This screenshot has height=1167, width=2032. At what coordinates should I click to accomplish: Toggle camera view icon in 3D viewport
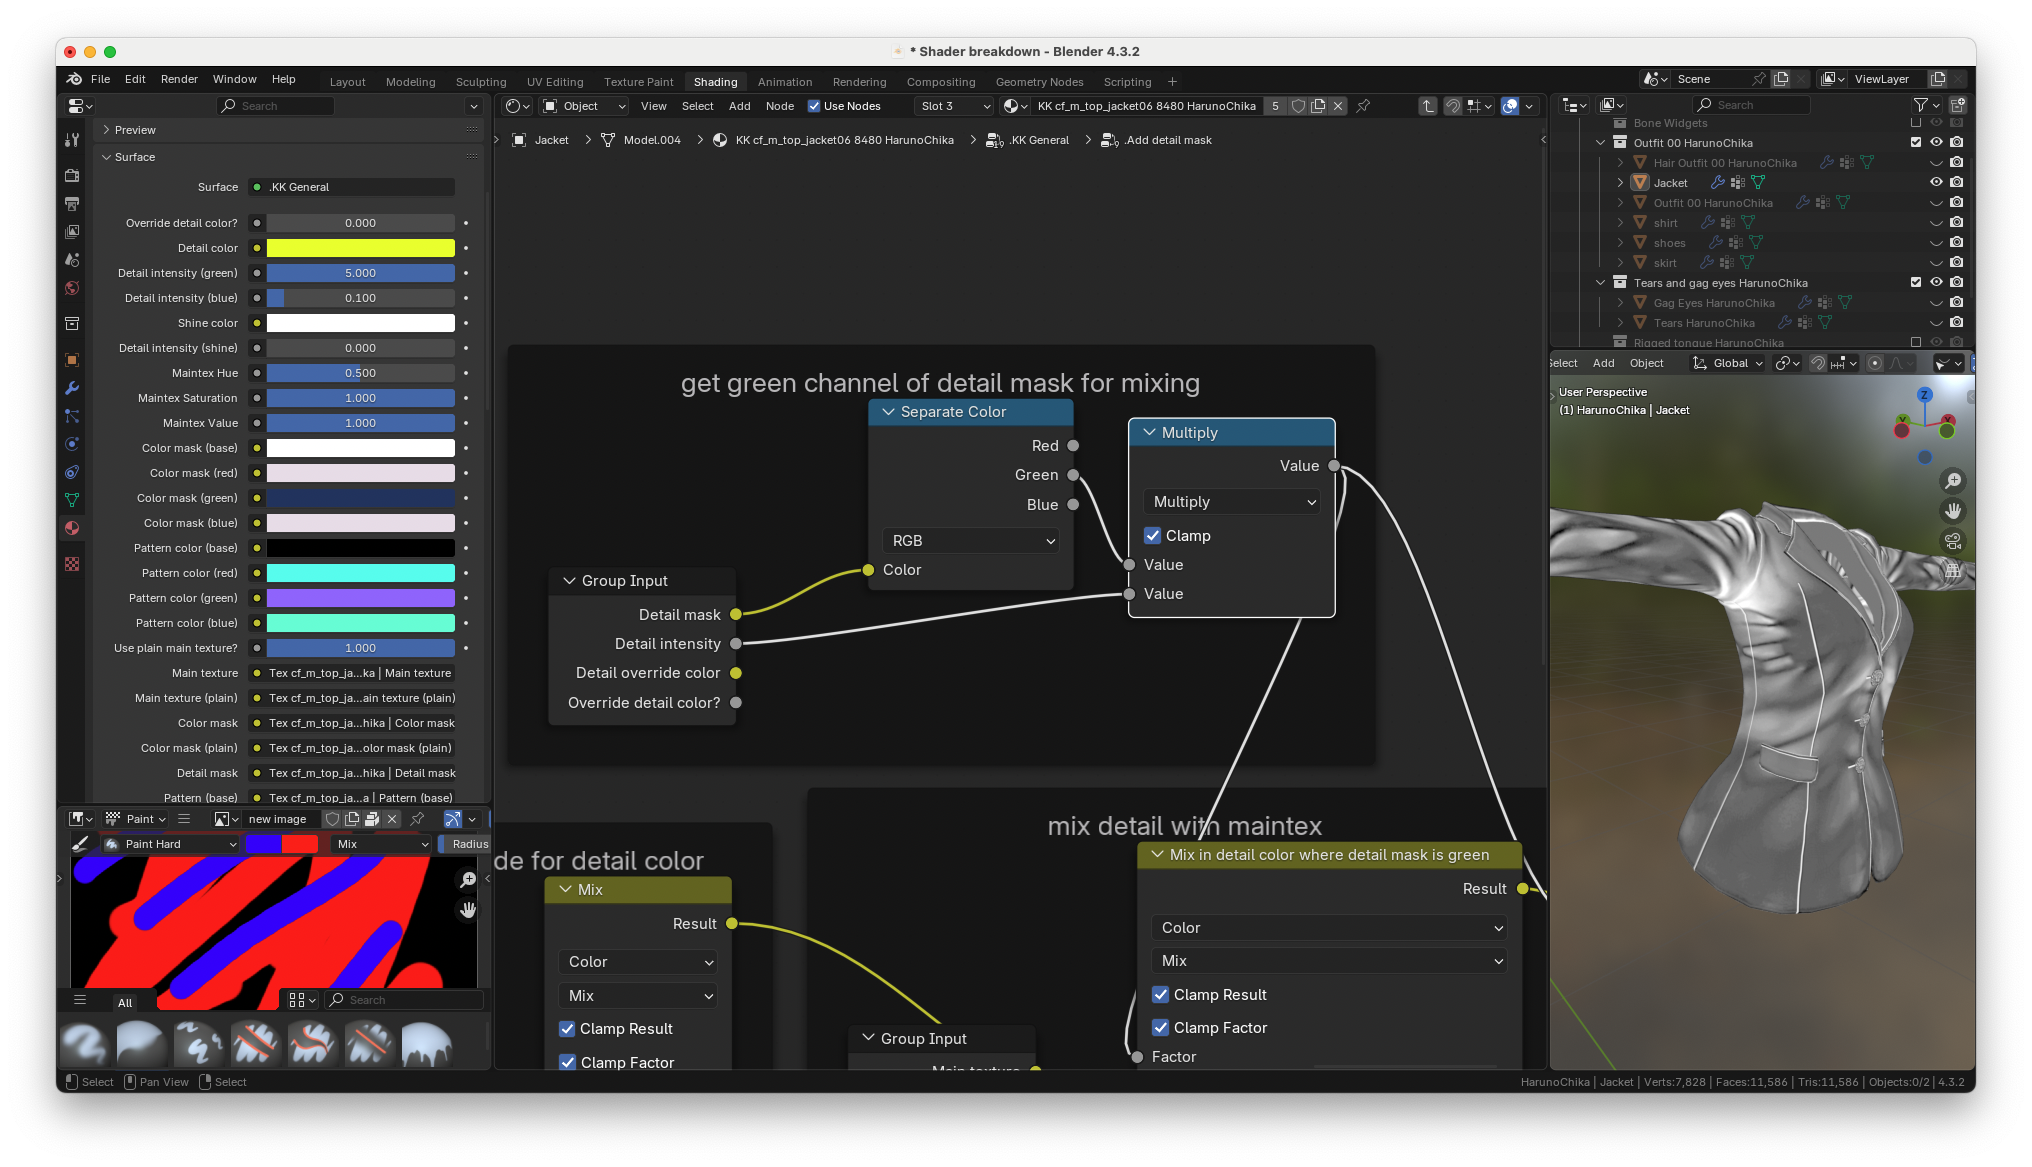[1952, 541]
